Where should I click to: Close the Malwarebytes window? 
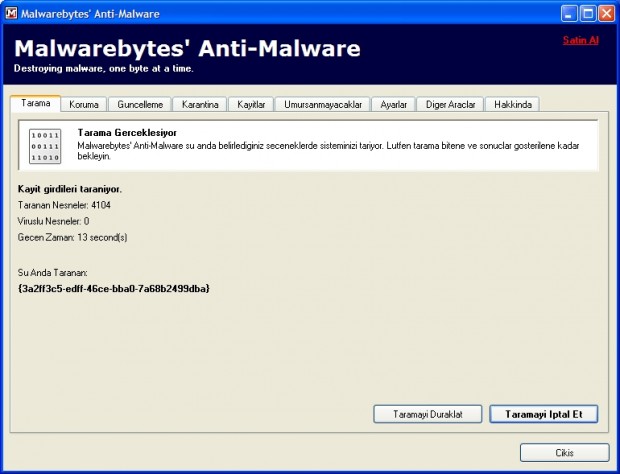coord(604,13)
